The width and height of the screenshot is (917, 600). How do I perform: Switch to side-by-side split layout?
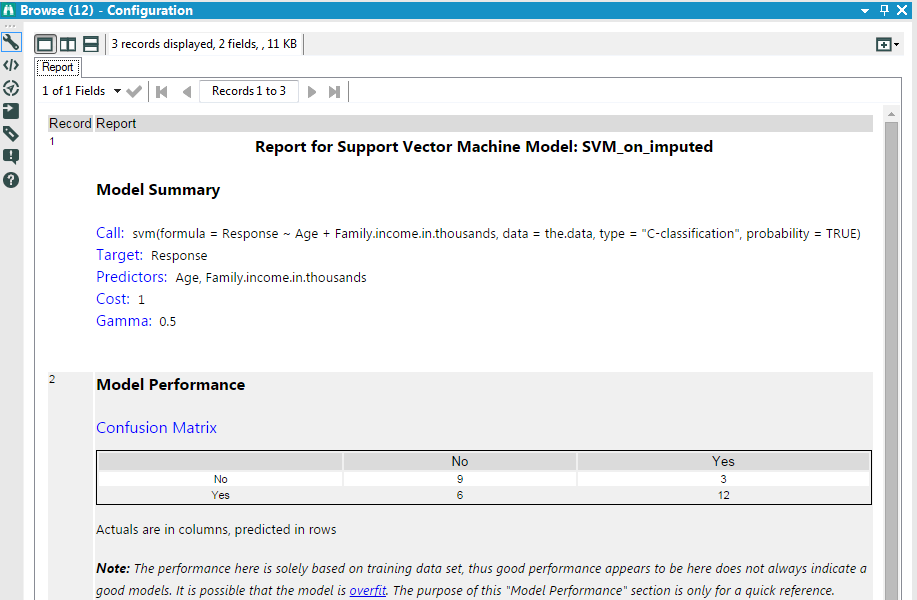[67, 44]
